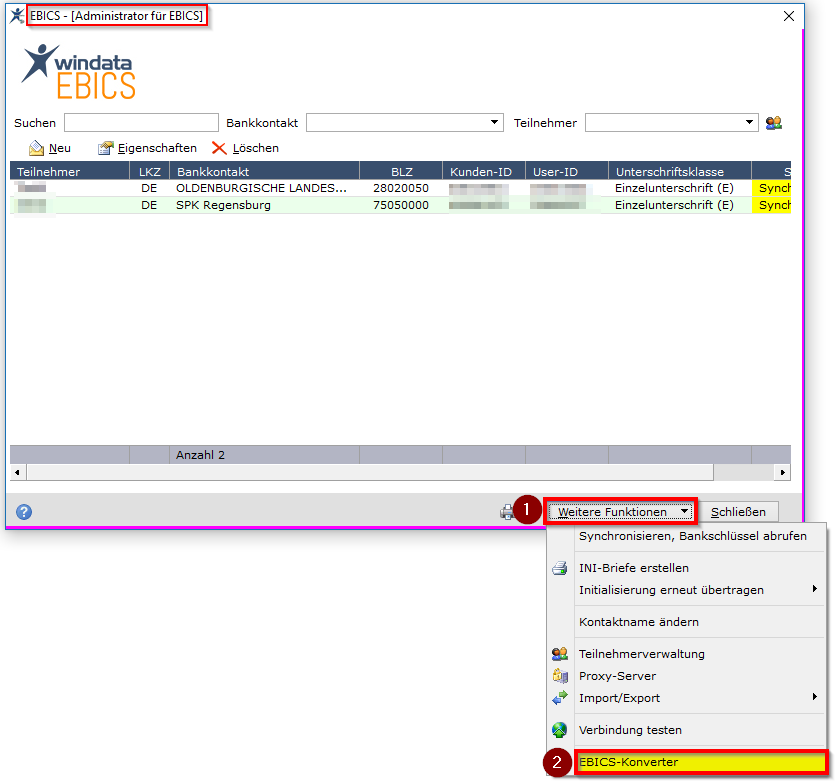Select Kontaktname ändern menu entry

coord(639,622)
